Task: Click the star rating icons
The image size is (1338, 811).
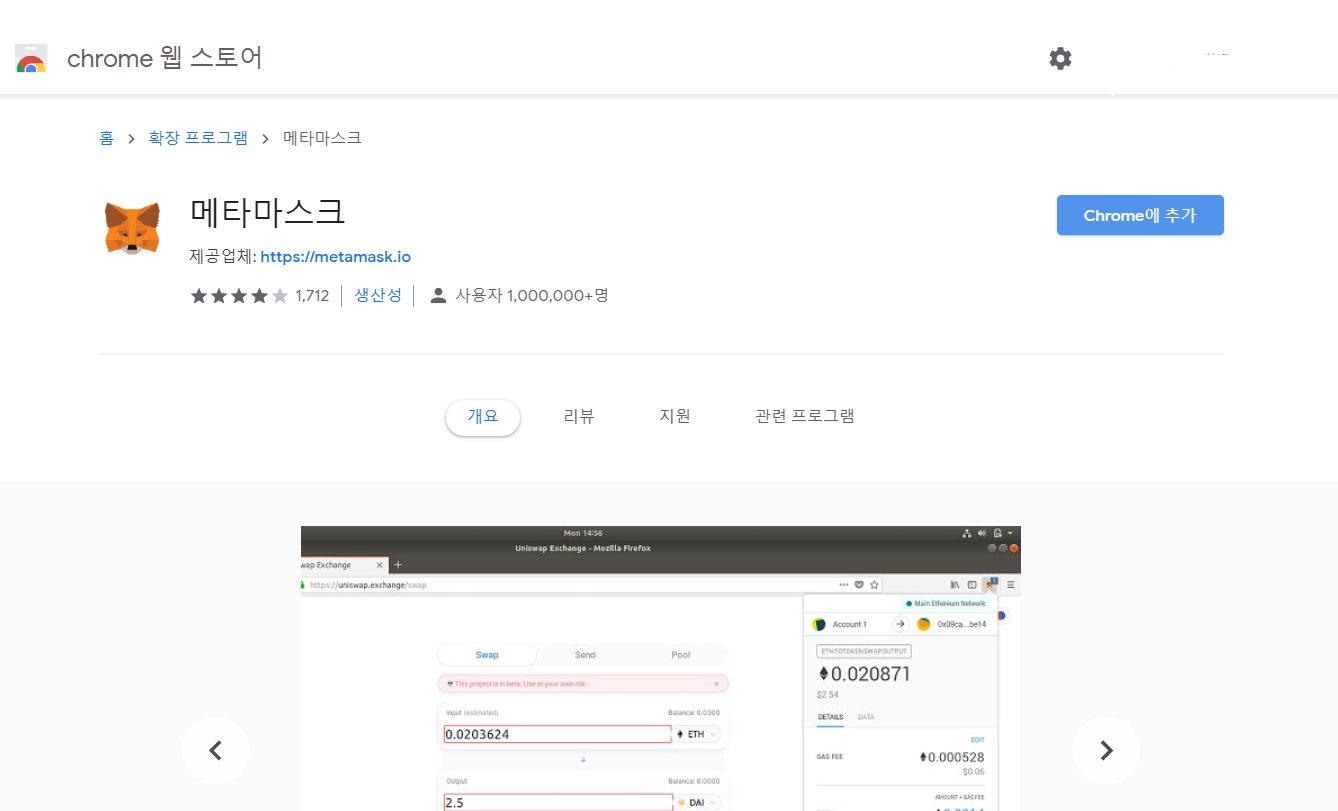Action: (239, 296)
